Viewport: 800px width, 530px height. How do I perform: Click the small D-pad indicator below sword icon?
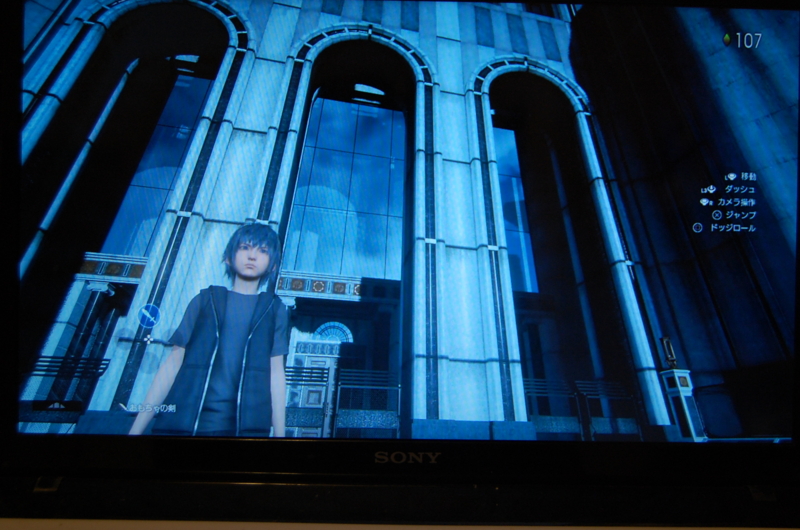[x=148, y=339]
